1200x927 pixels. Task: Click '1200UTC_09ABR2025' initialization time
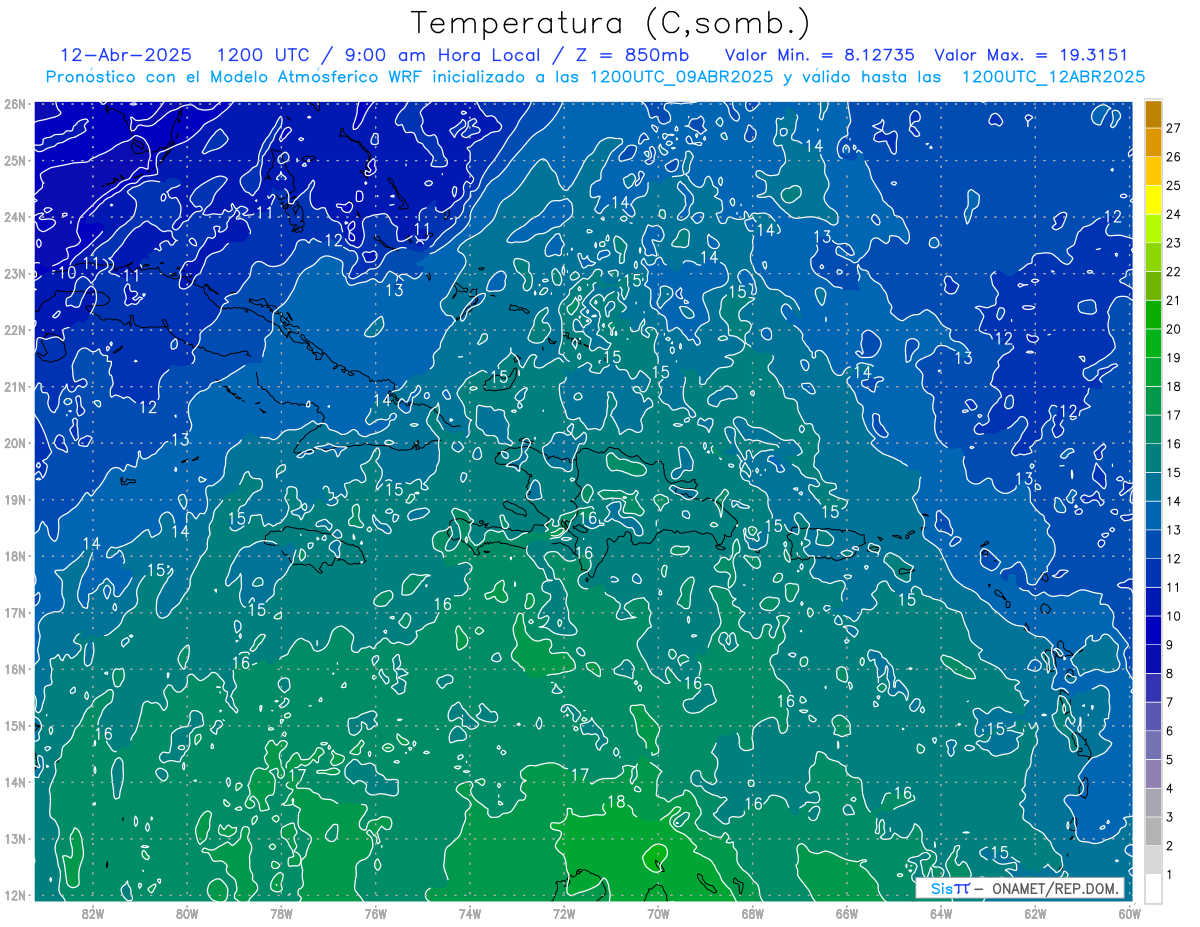680,76
